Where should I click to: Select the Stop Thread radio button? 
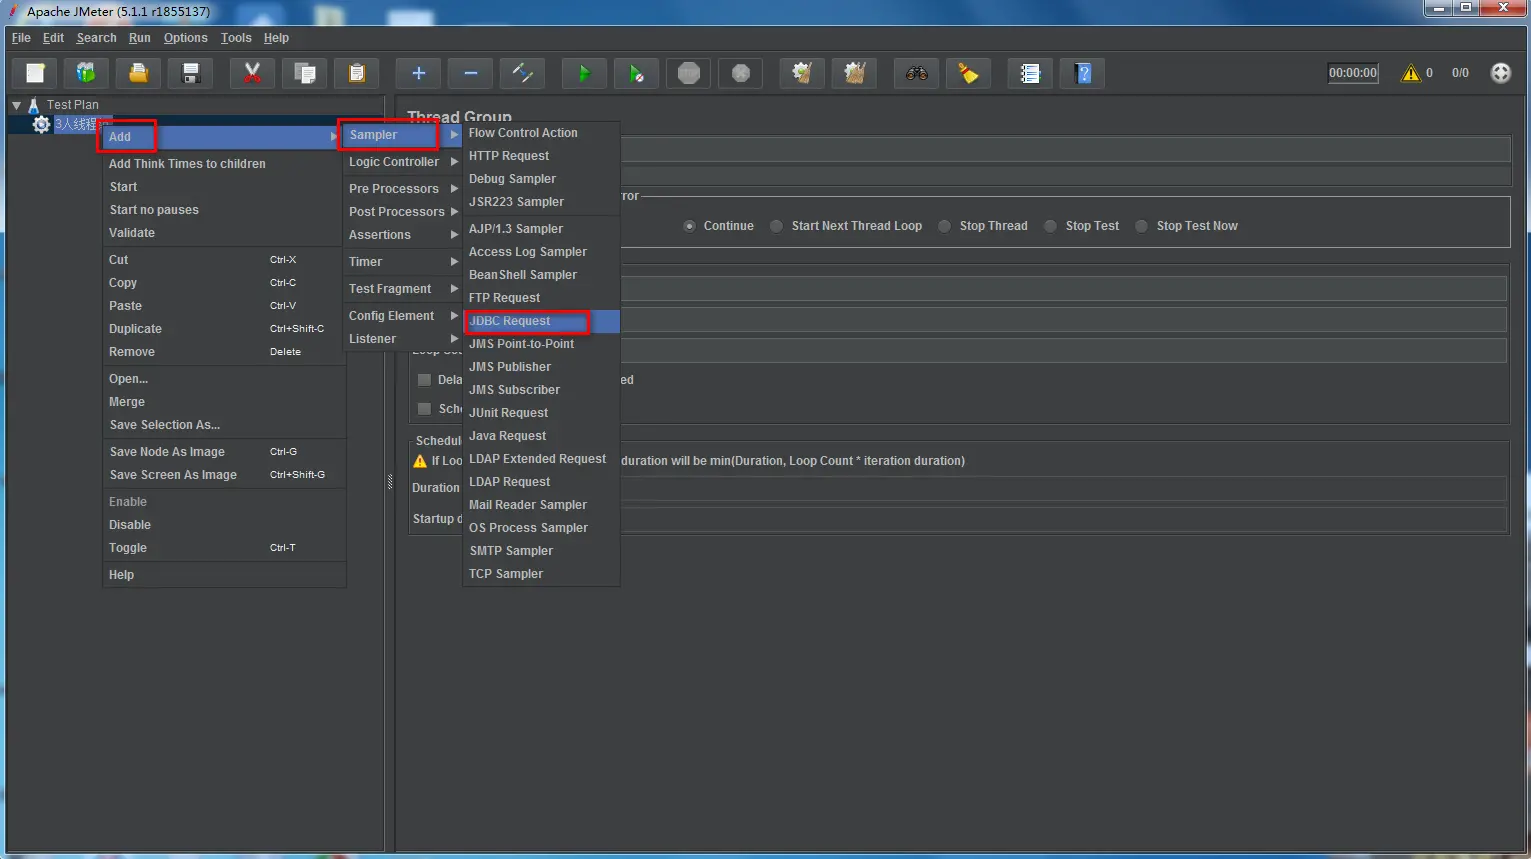point(944,226)
